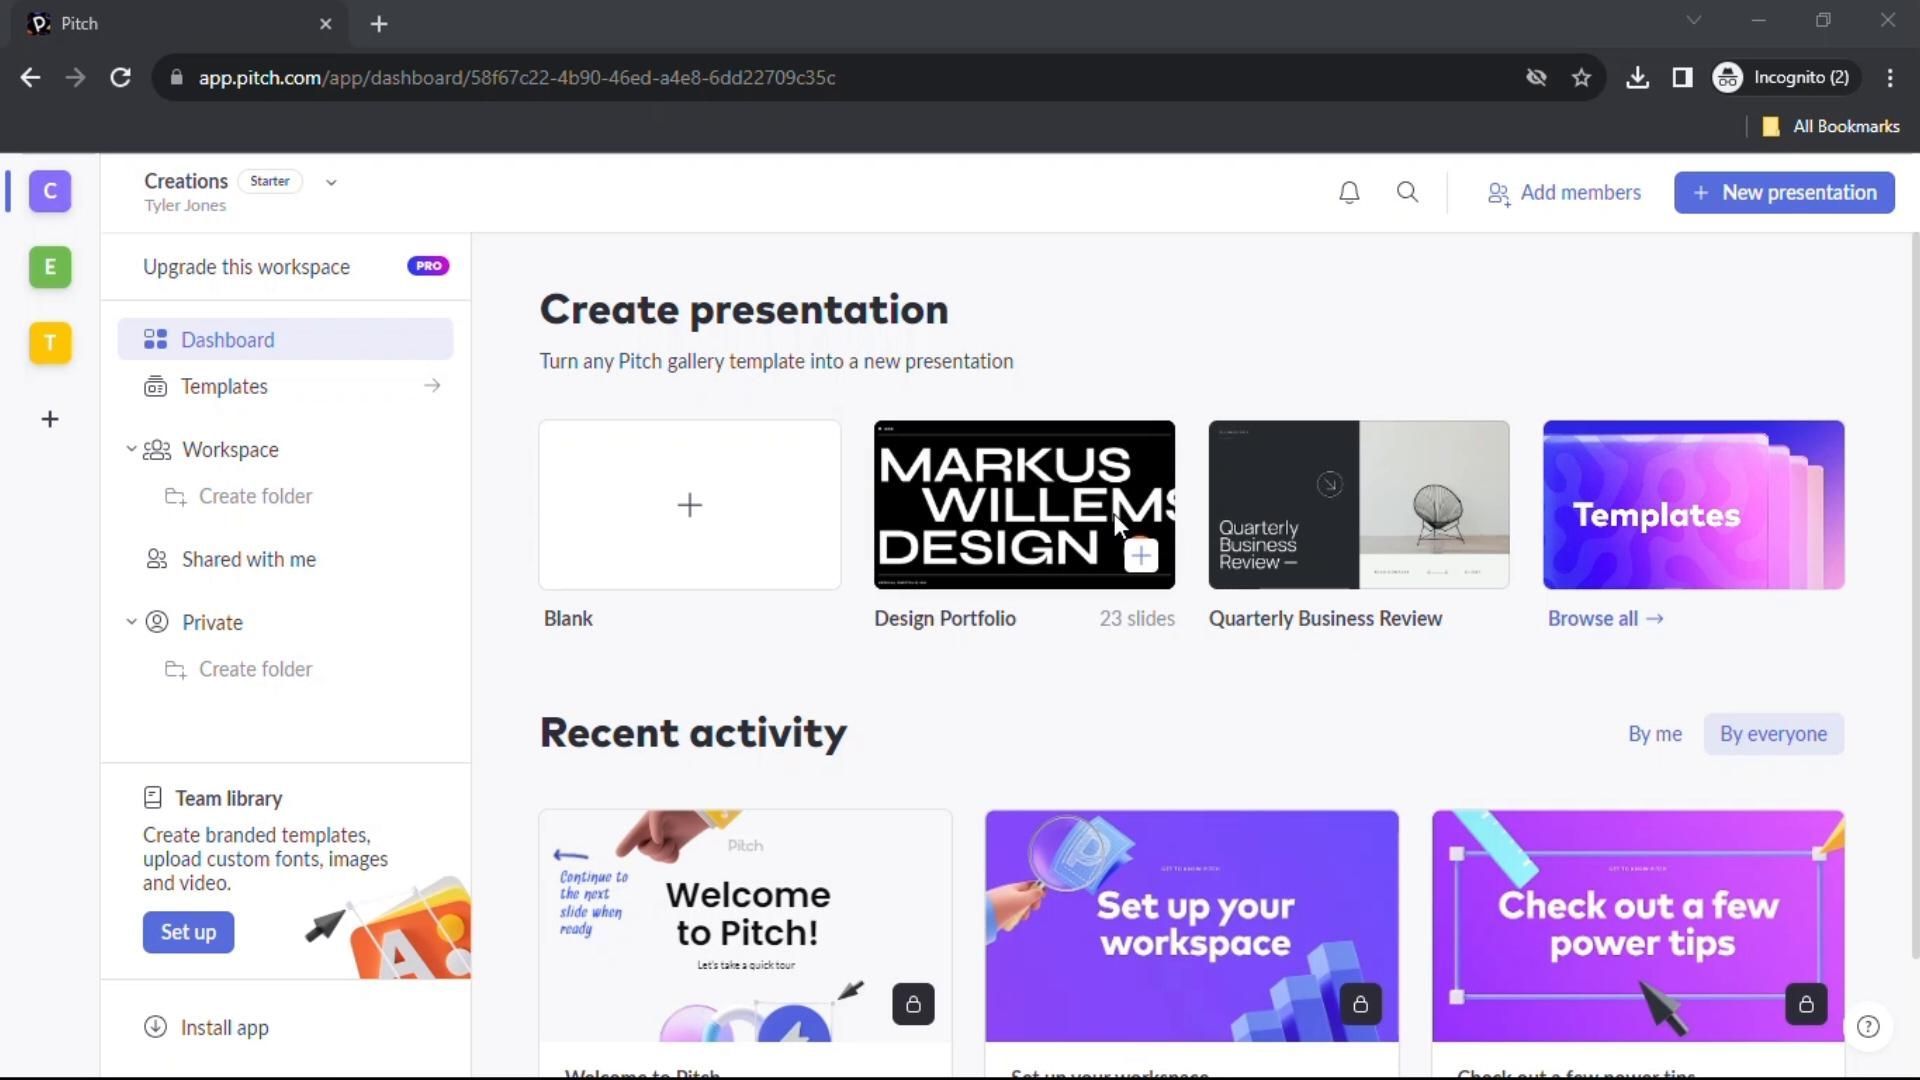Bookmark page with the star icon
This screenshot has height=1080, width=1920.
[1581, 78]
